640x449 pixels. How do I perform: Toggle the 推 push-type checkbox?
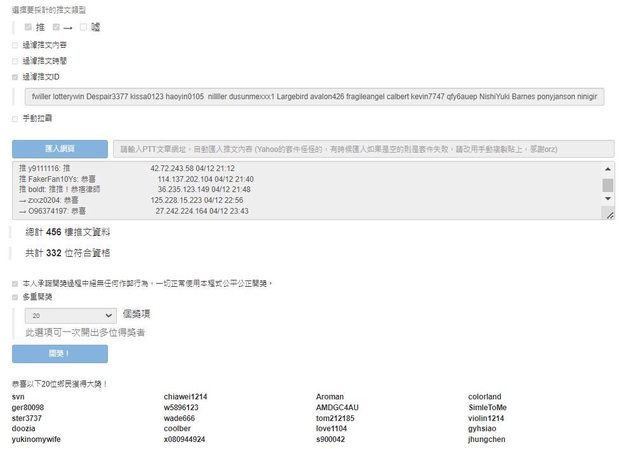28,27
